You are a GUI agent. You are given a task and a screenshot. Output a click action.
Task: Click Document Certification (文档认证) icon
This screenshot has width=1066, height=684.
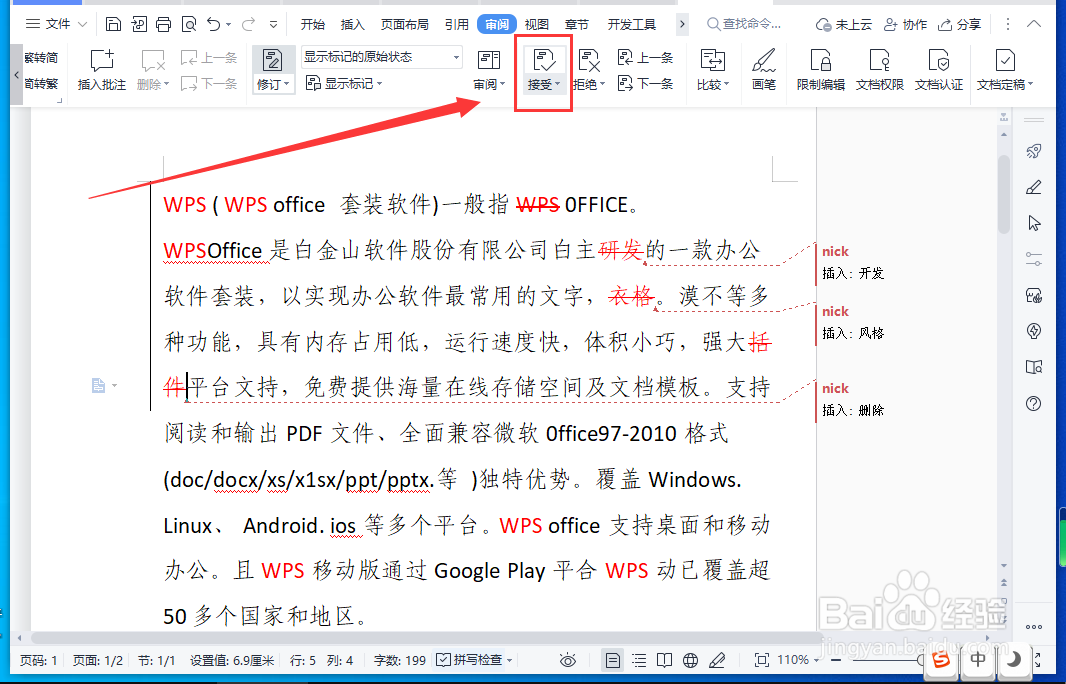pyautogui.click(x=939, y=61)
